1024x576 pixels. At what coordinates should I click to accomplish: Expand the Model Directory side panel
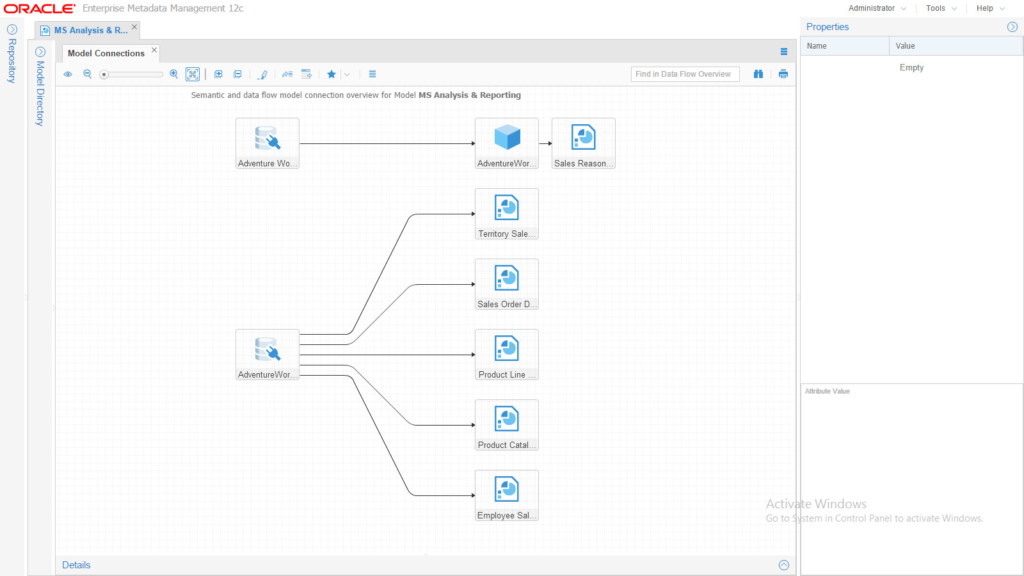(x=40, y=52)
